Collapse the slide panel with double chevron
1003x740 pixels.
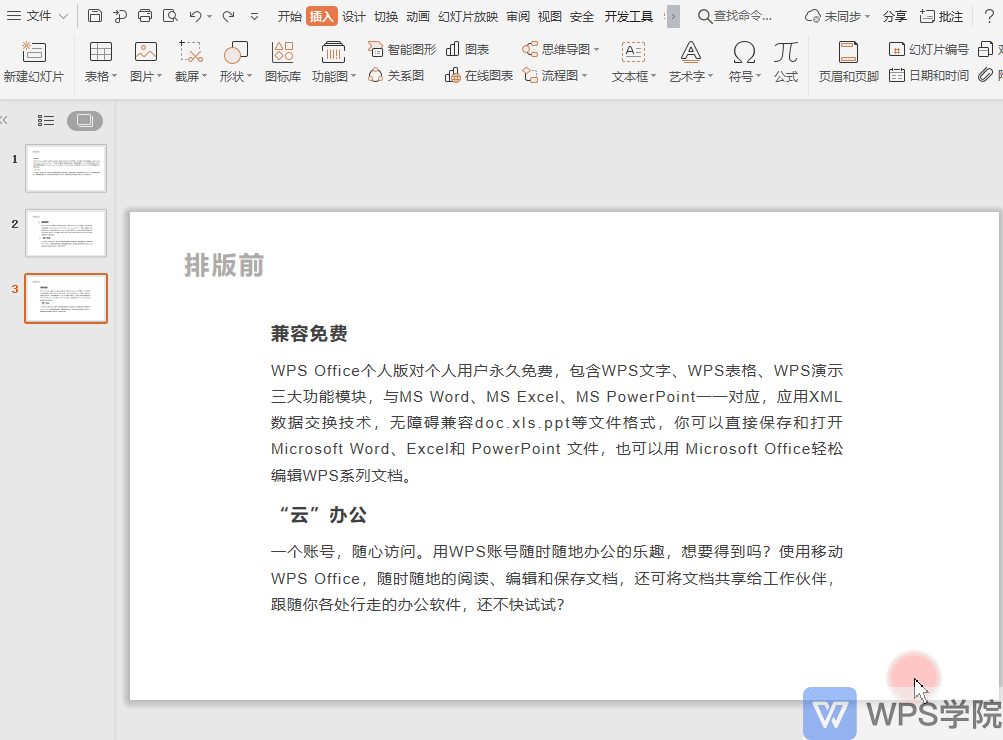(x=4, y=120)
